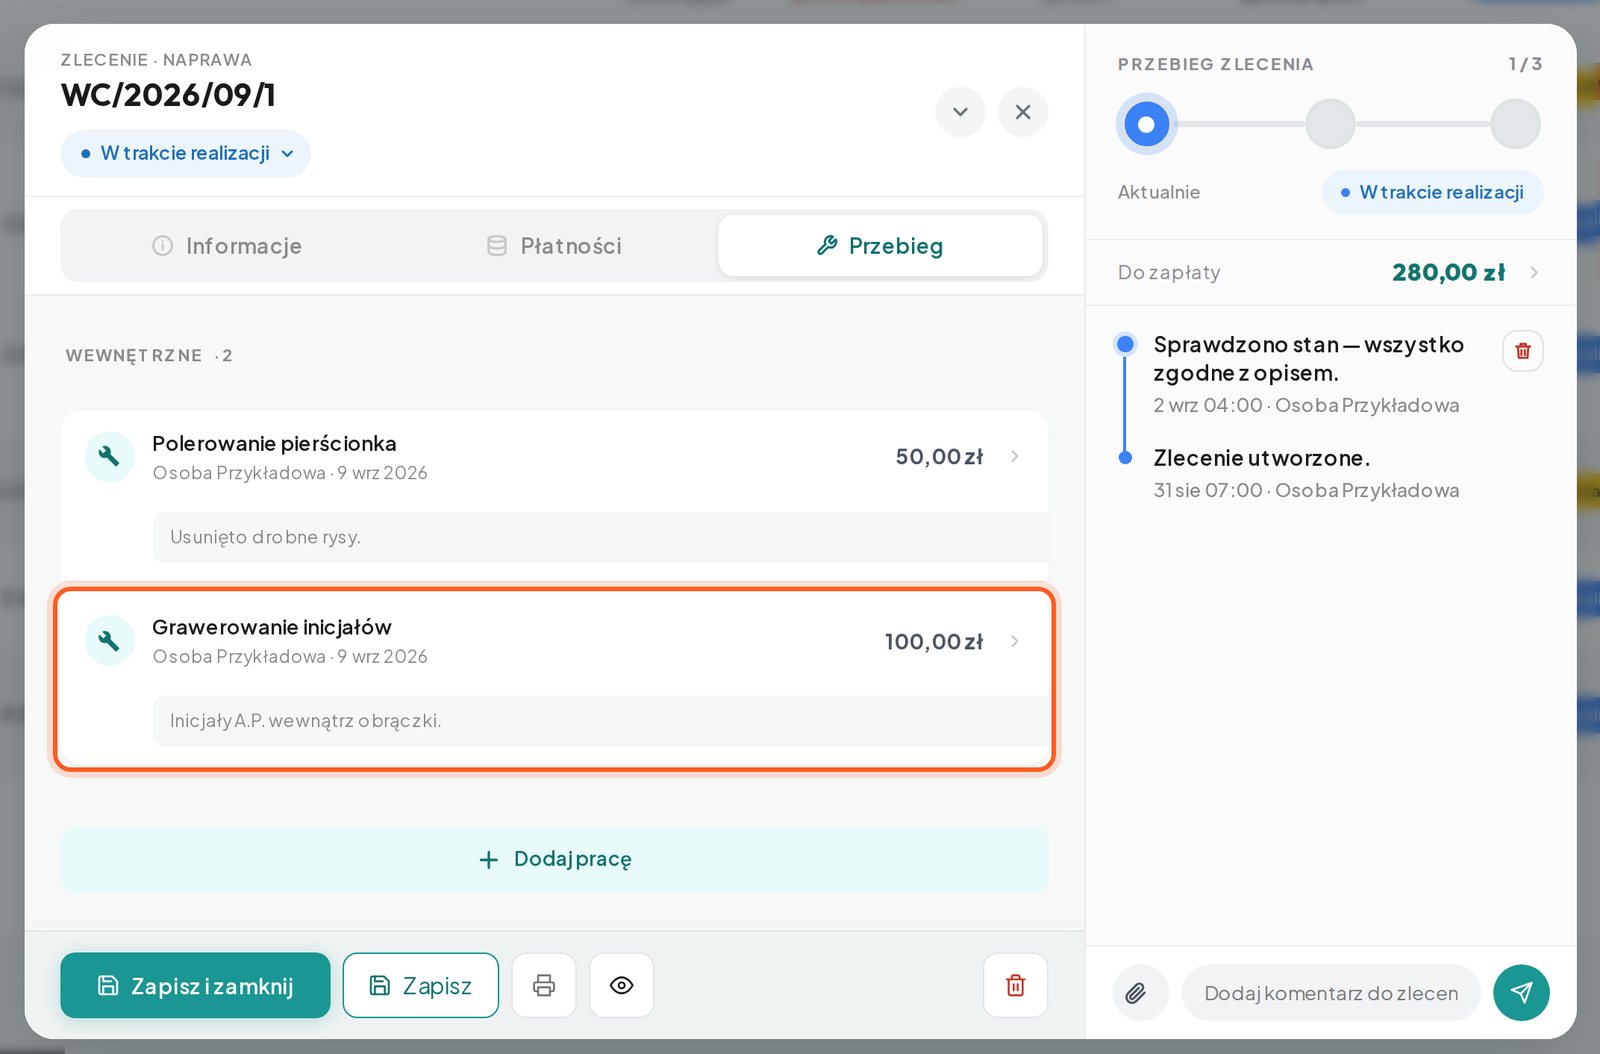This screenshot has width=1600, height=1054.
Task: Click the 'Grawerowanie inicjałów' title
Action: 272,627
